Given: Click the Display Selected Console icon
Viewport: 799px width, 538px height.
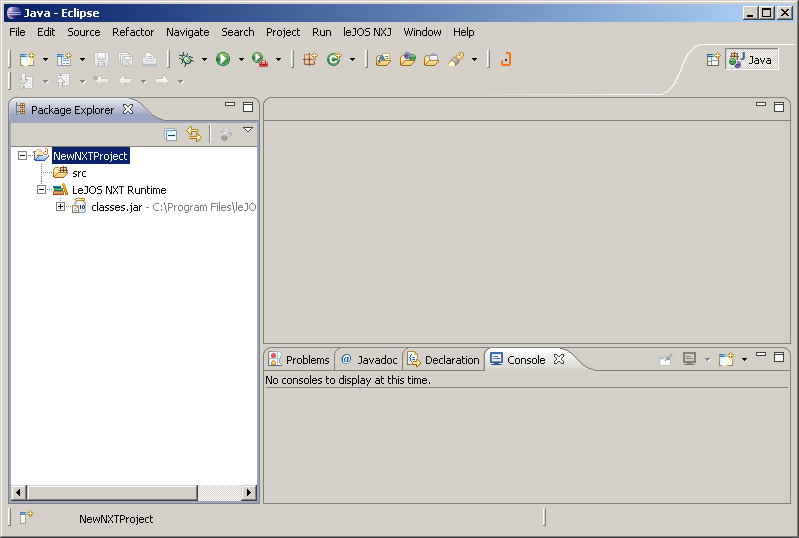Looking at the screenshot, I should coord(689,359).
